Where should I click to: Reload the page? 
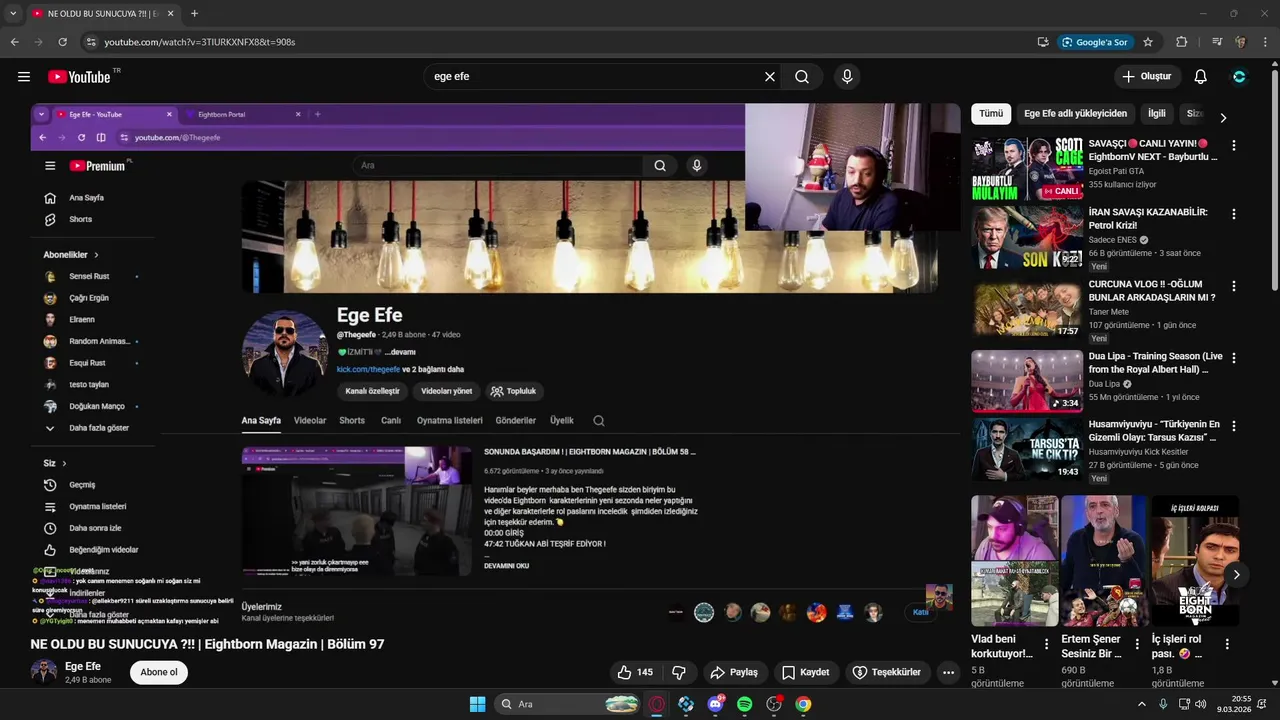pos(62,42)
